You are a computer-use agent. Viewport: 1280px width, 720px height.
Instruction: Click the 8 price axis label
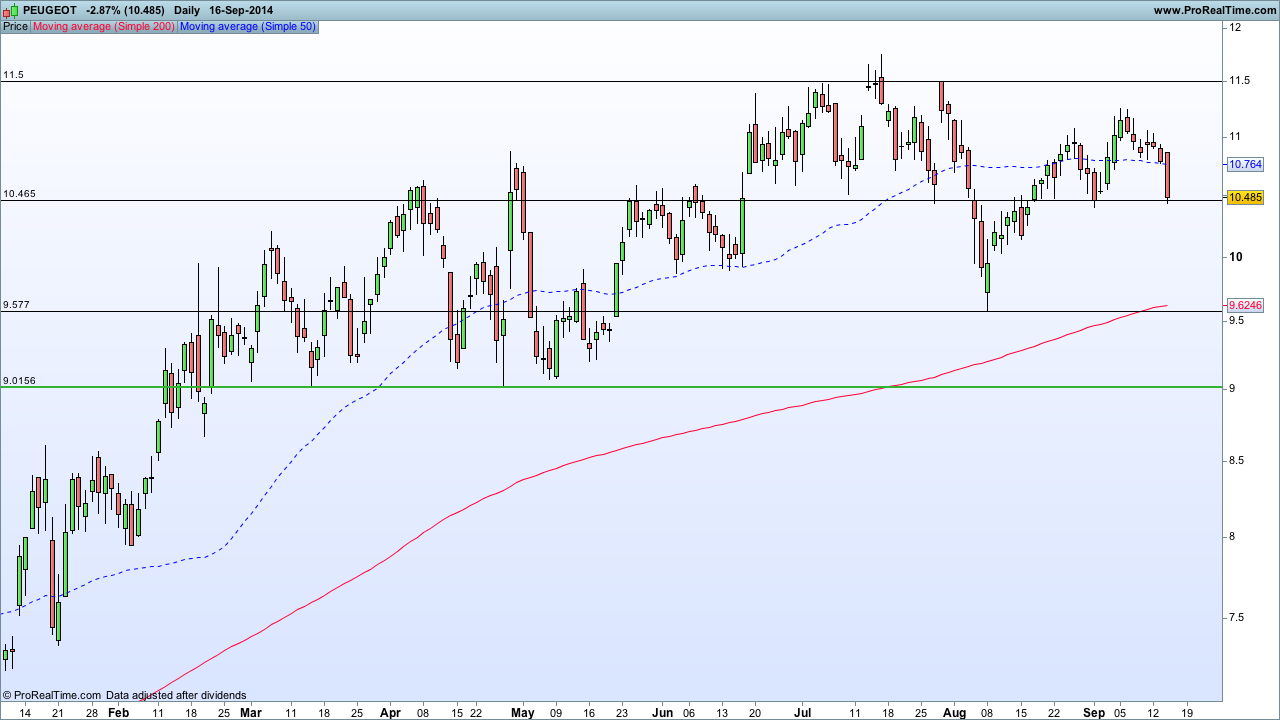(x=1232, y=537)
